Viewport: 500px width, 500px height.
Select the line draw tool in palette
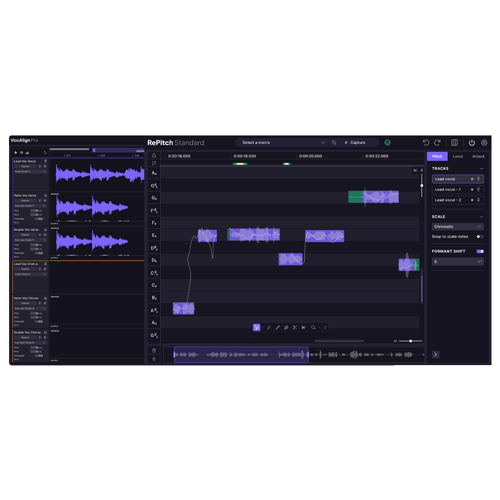[277, 328]
